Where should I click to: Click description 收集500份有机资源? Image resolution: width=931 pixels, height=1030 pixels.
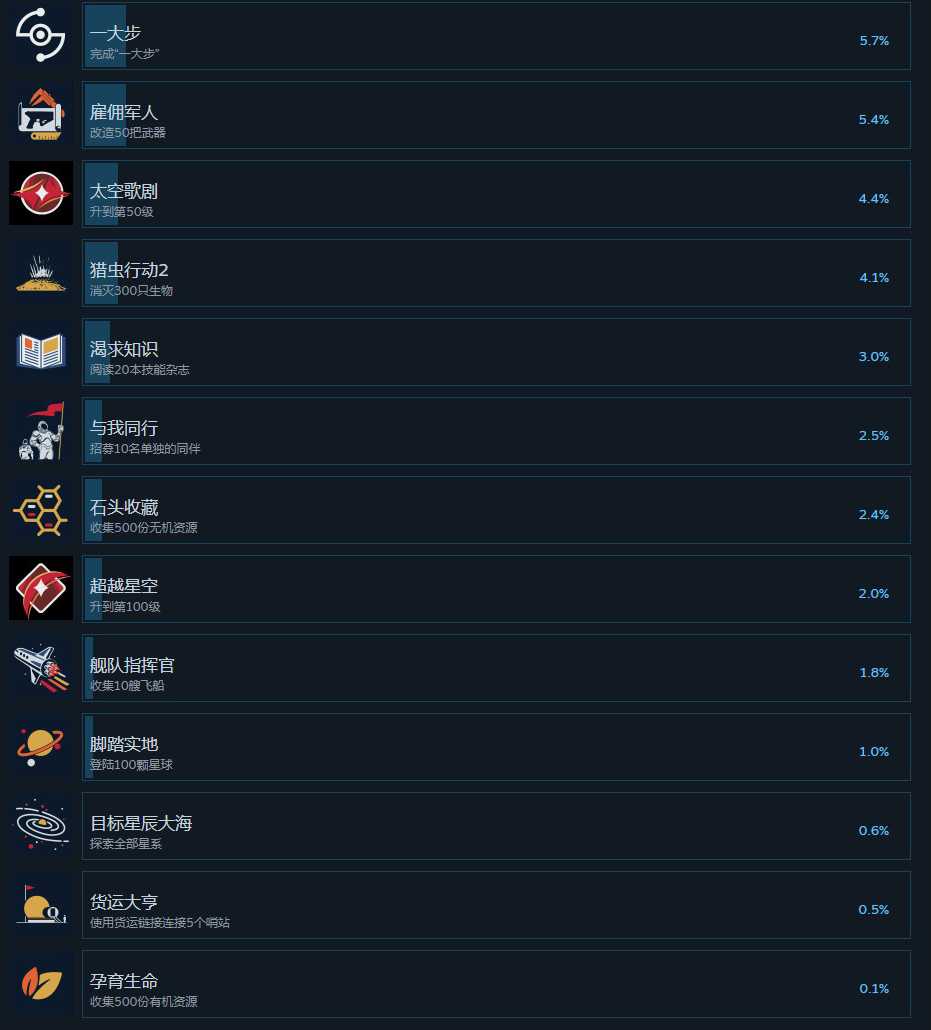(x=143, y=1001)
